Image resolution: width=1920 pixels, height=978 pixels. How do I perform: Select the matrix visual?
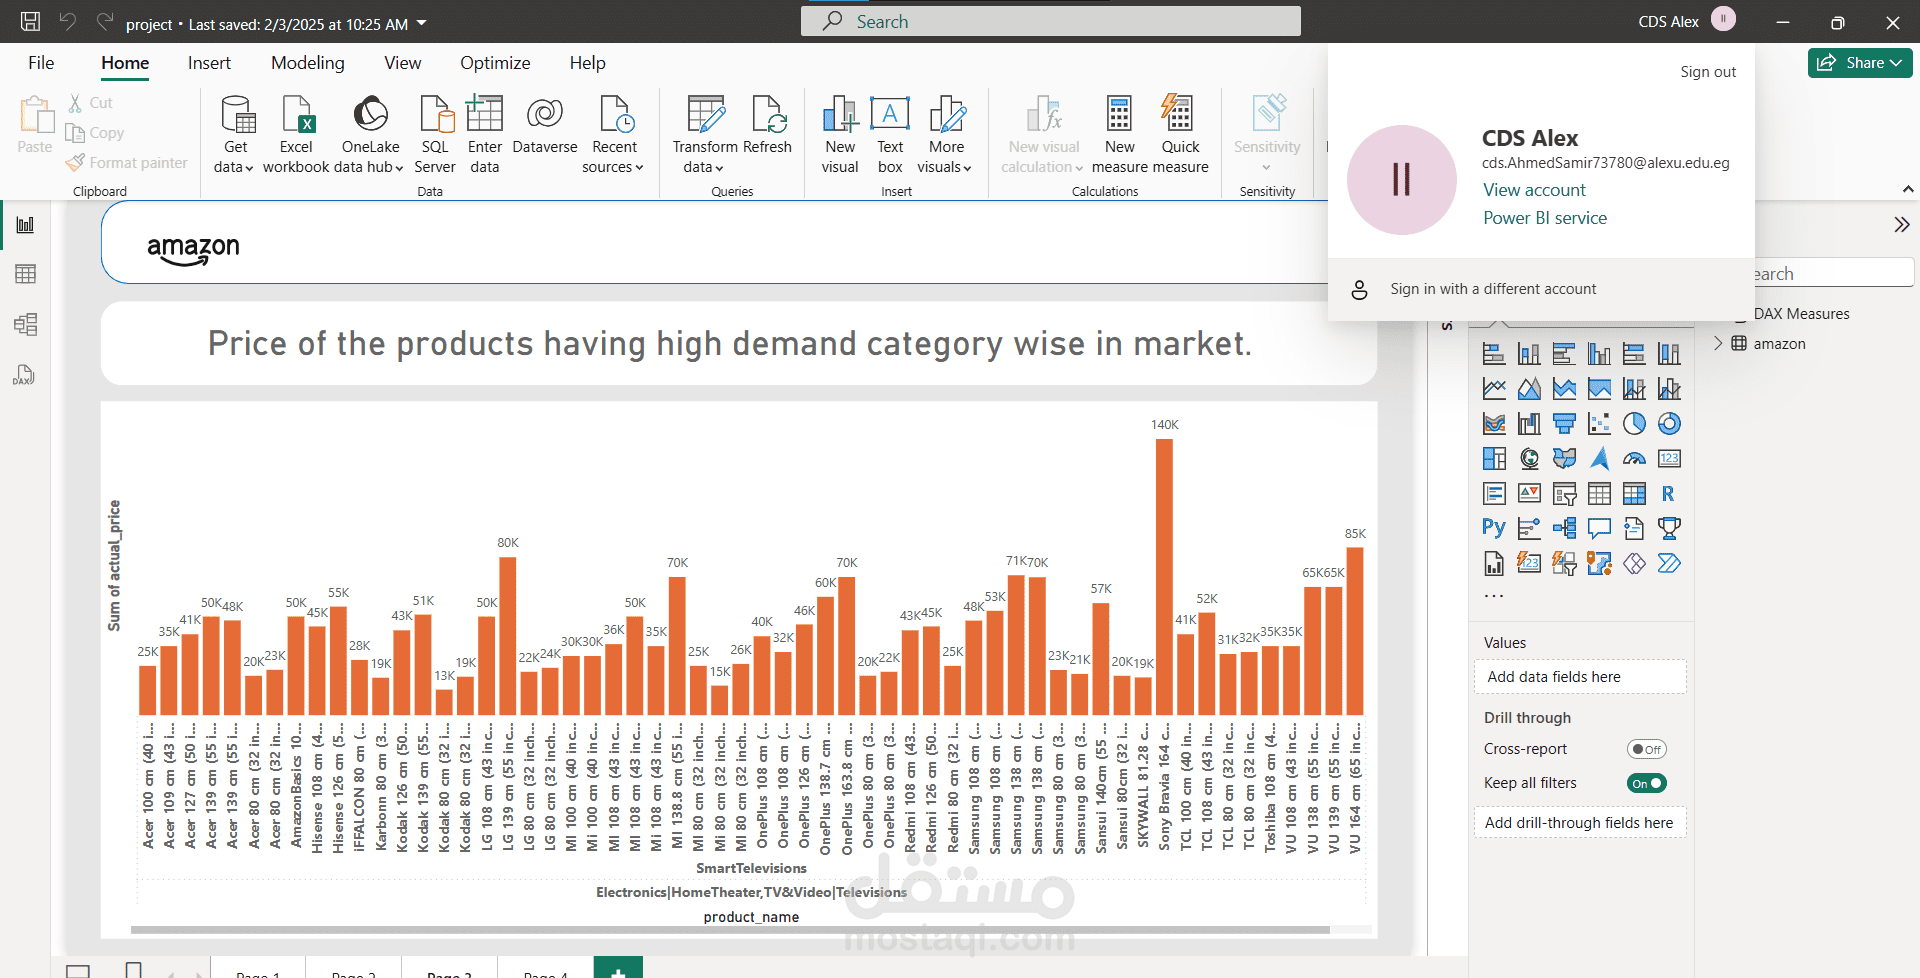pyautogui.click(x=1634, y=494)
